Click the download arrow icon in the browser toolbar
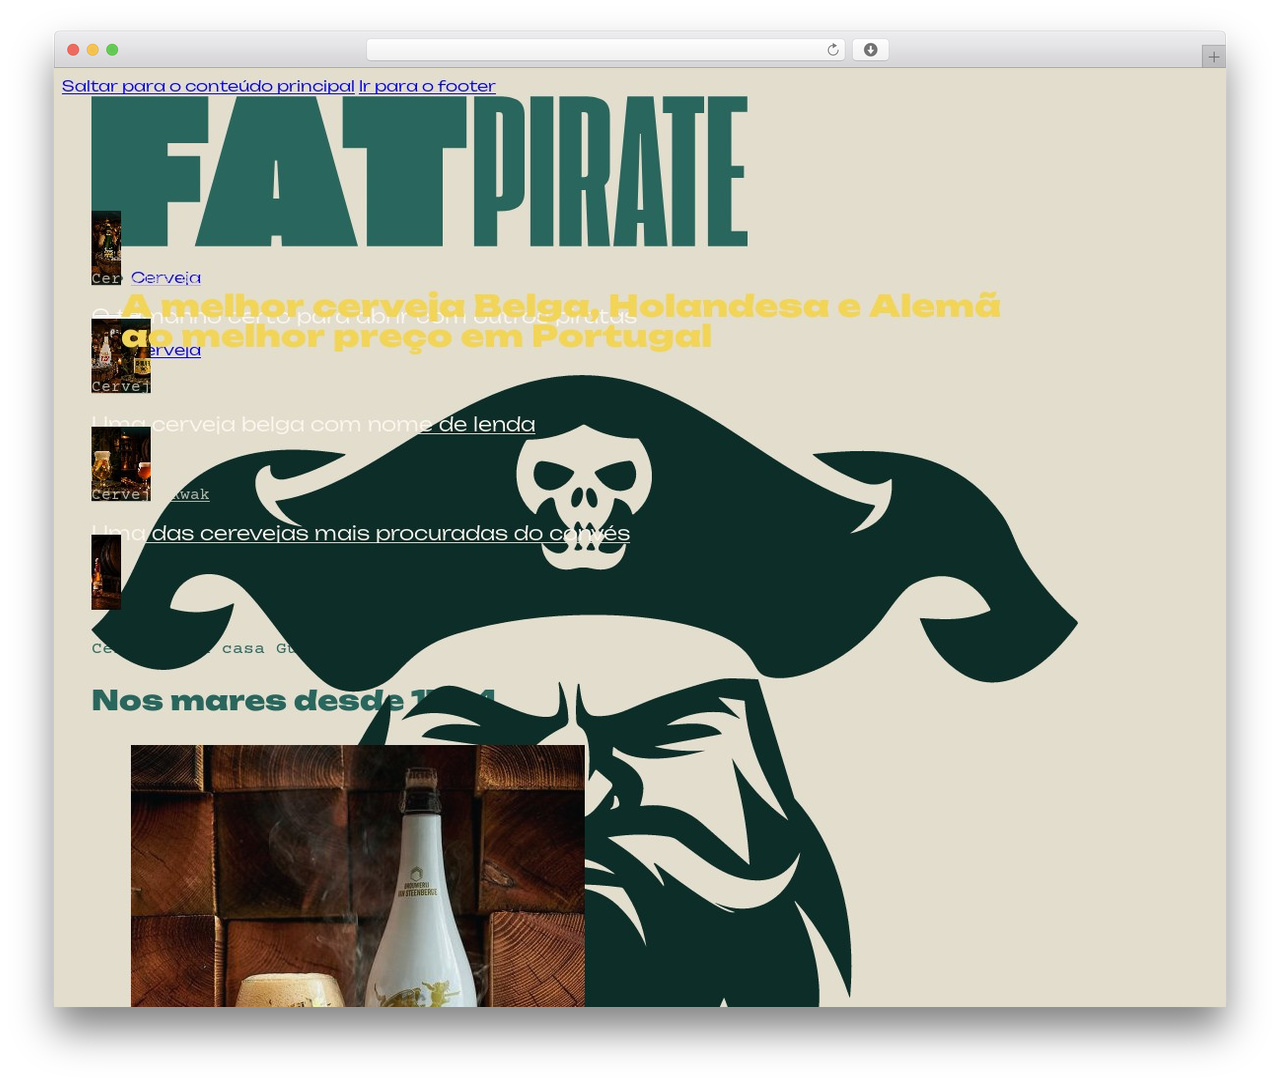The image size is (1280, 1084). pos(870,50)
